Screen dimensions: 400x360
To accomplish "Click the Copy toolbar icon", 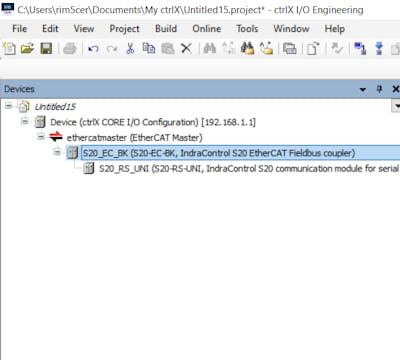I will click(x=149, y=49).
